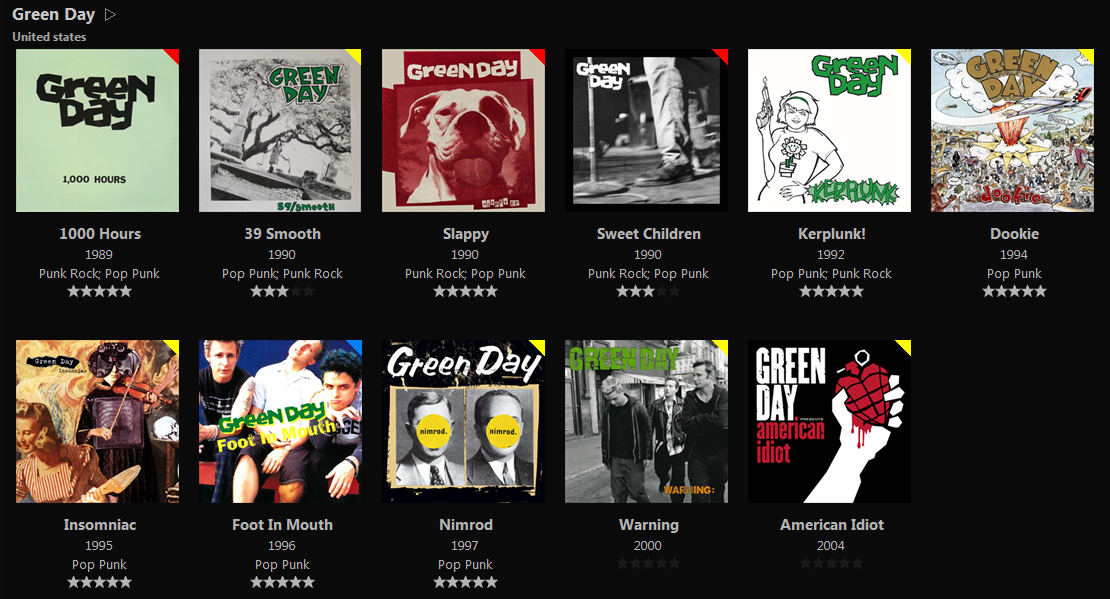Click the Dookie album title text
Viewport: 1110px width, 599px height.
[1014, 234]
